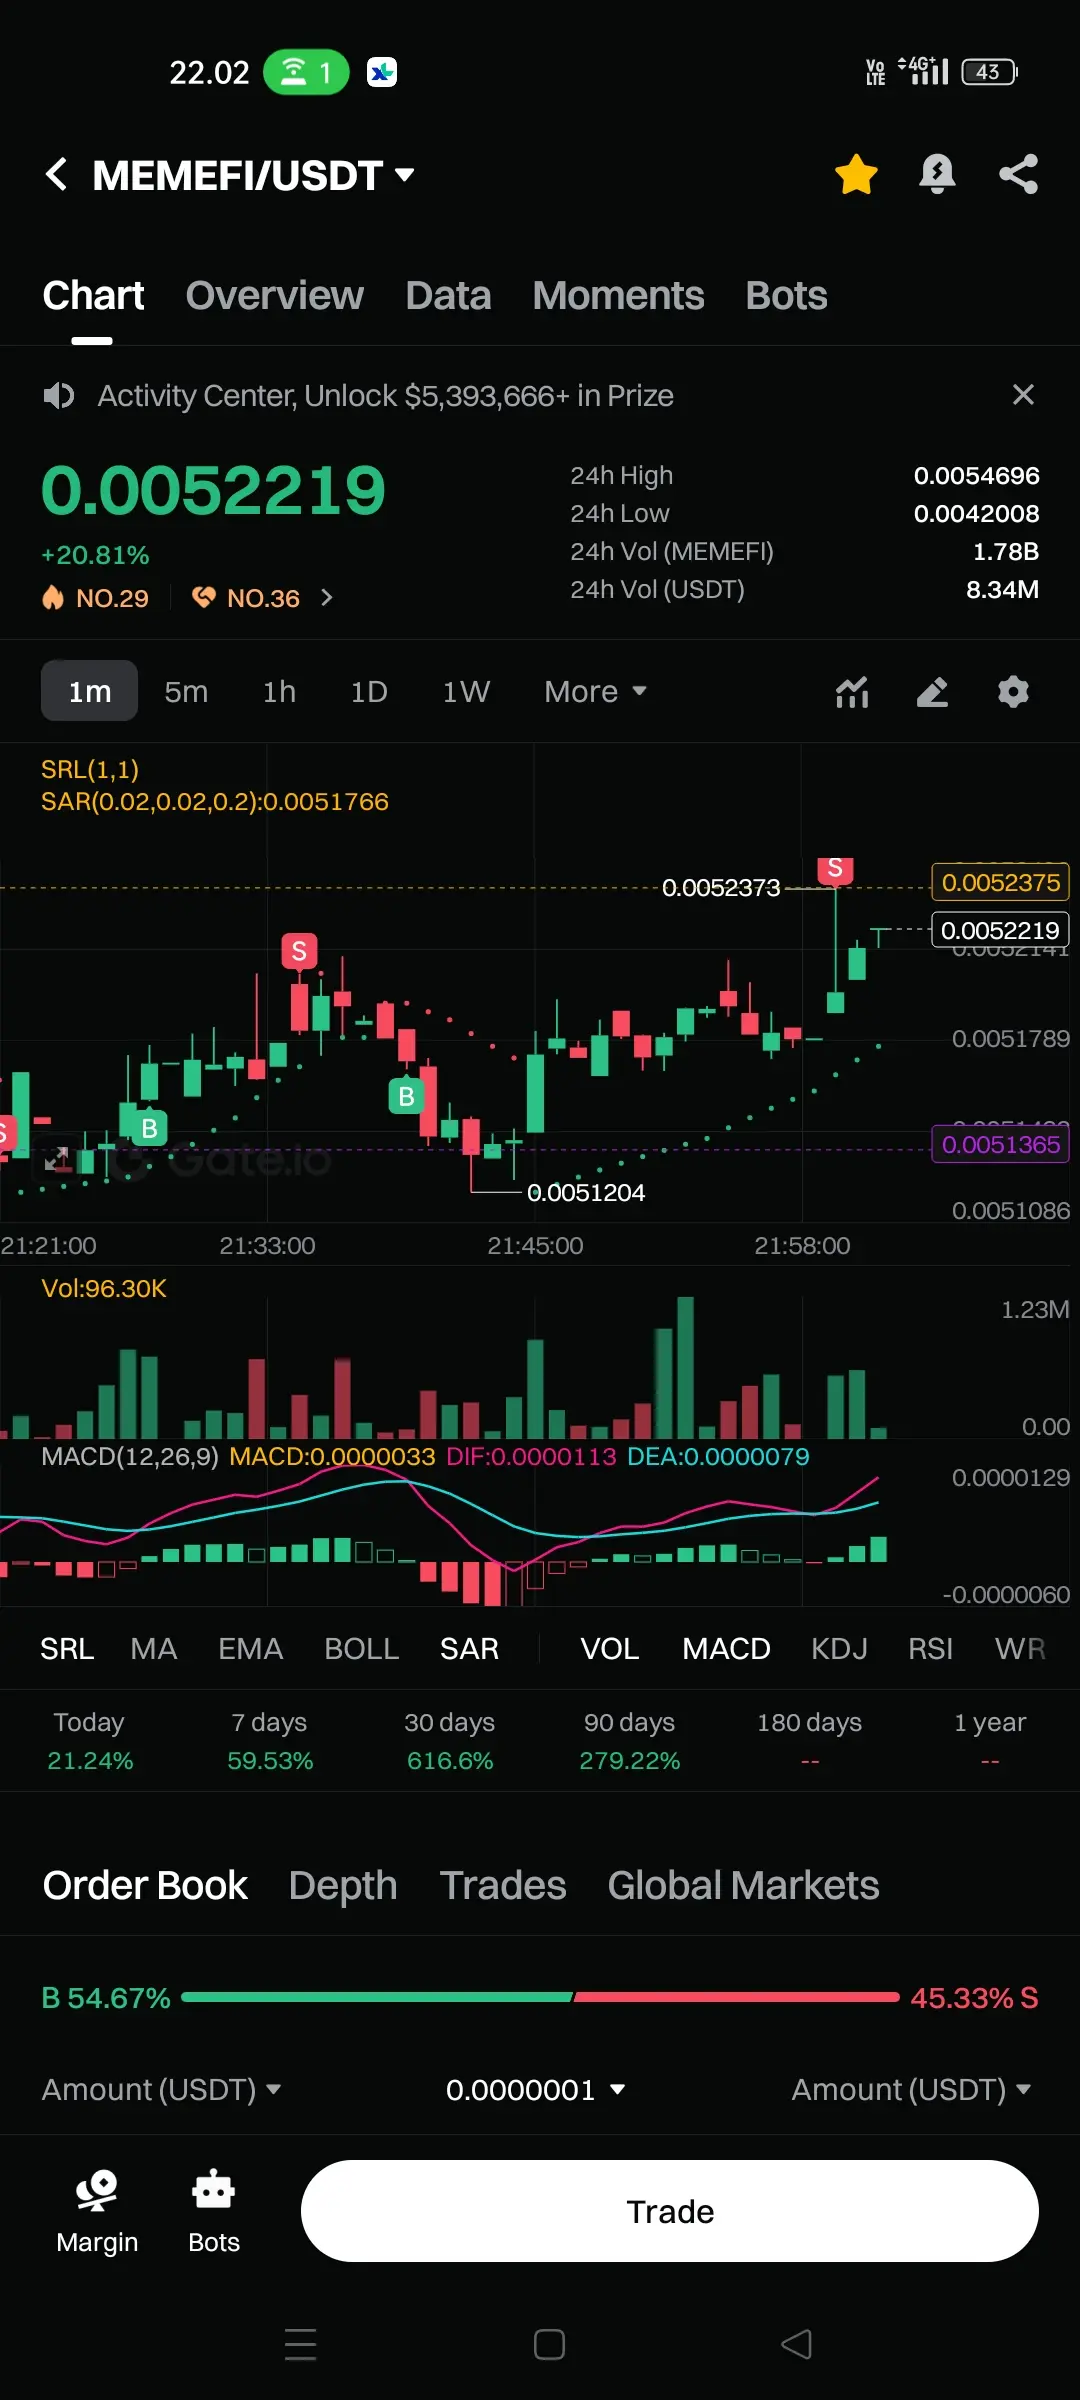Tap the 0.0051365 purple price label
Screen dimensions: 1080x2400
(x=1000, y=1144)
